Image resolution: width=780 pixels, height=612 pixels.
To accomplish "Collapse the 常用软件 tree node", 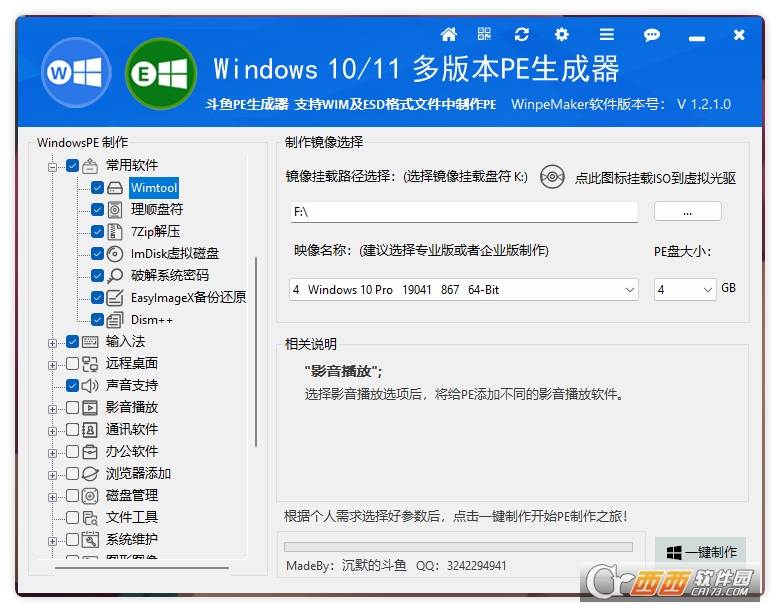I will [52, 167].
